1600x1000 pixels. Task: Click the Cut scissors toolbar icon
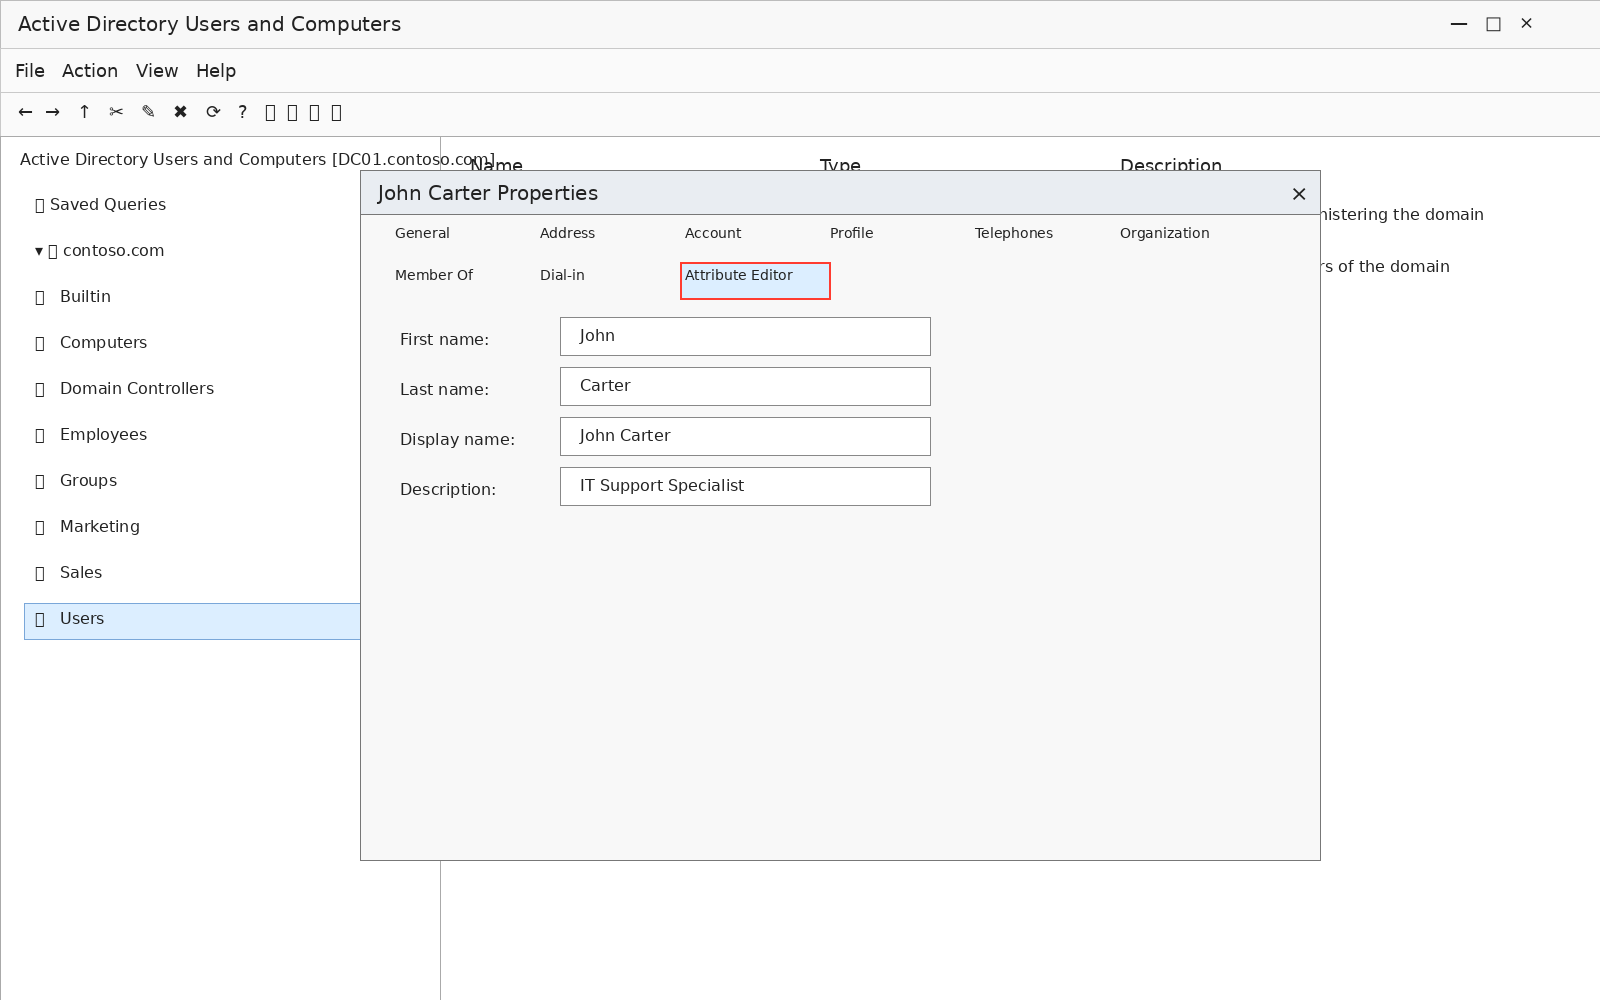(116, 112)
